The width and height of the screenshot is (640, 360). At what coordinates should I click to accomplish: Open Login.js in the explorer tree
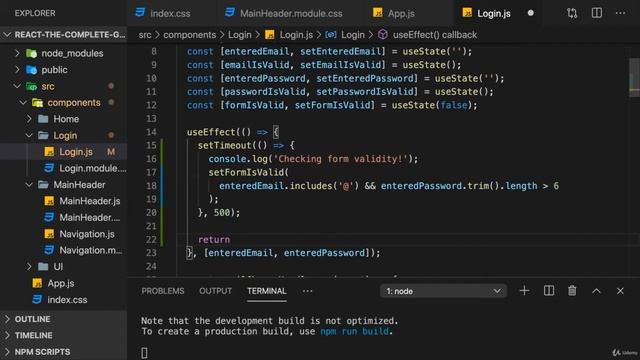pos(76,152)
